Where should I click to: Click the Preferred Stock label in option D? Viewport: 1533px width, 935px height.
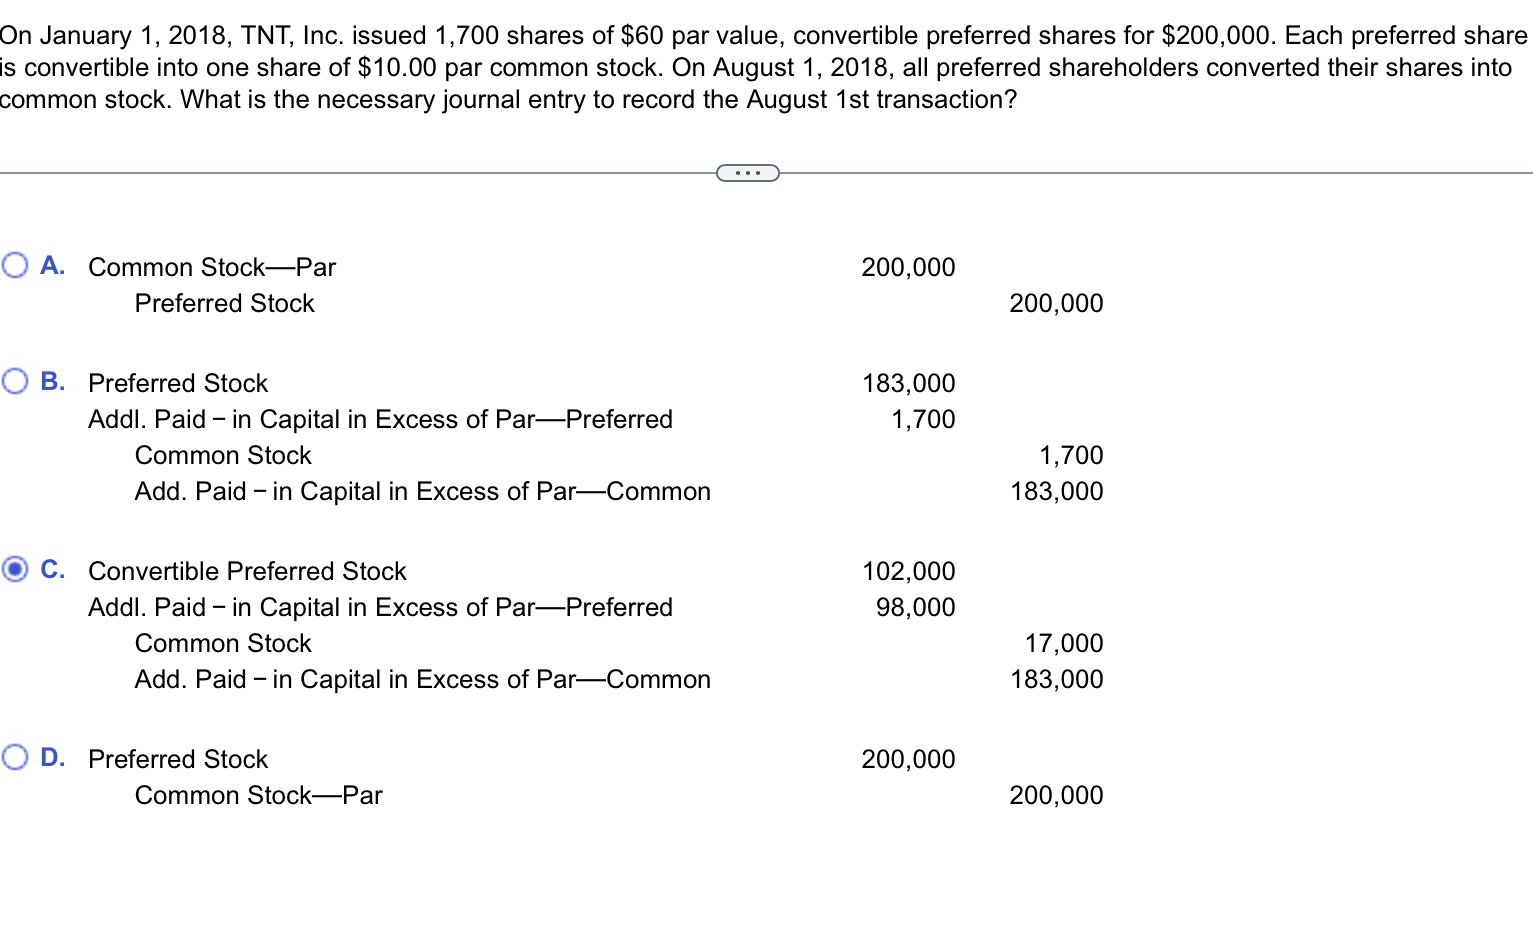[177, 759]
